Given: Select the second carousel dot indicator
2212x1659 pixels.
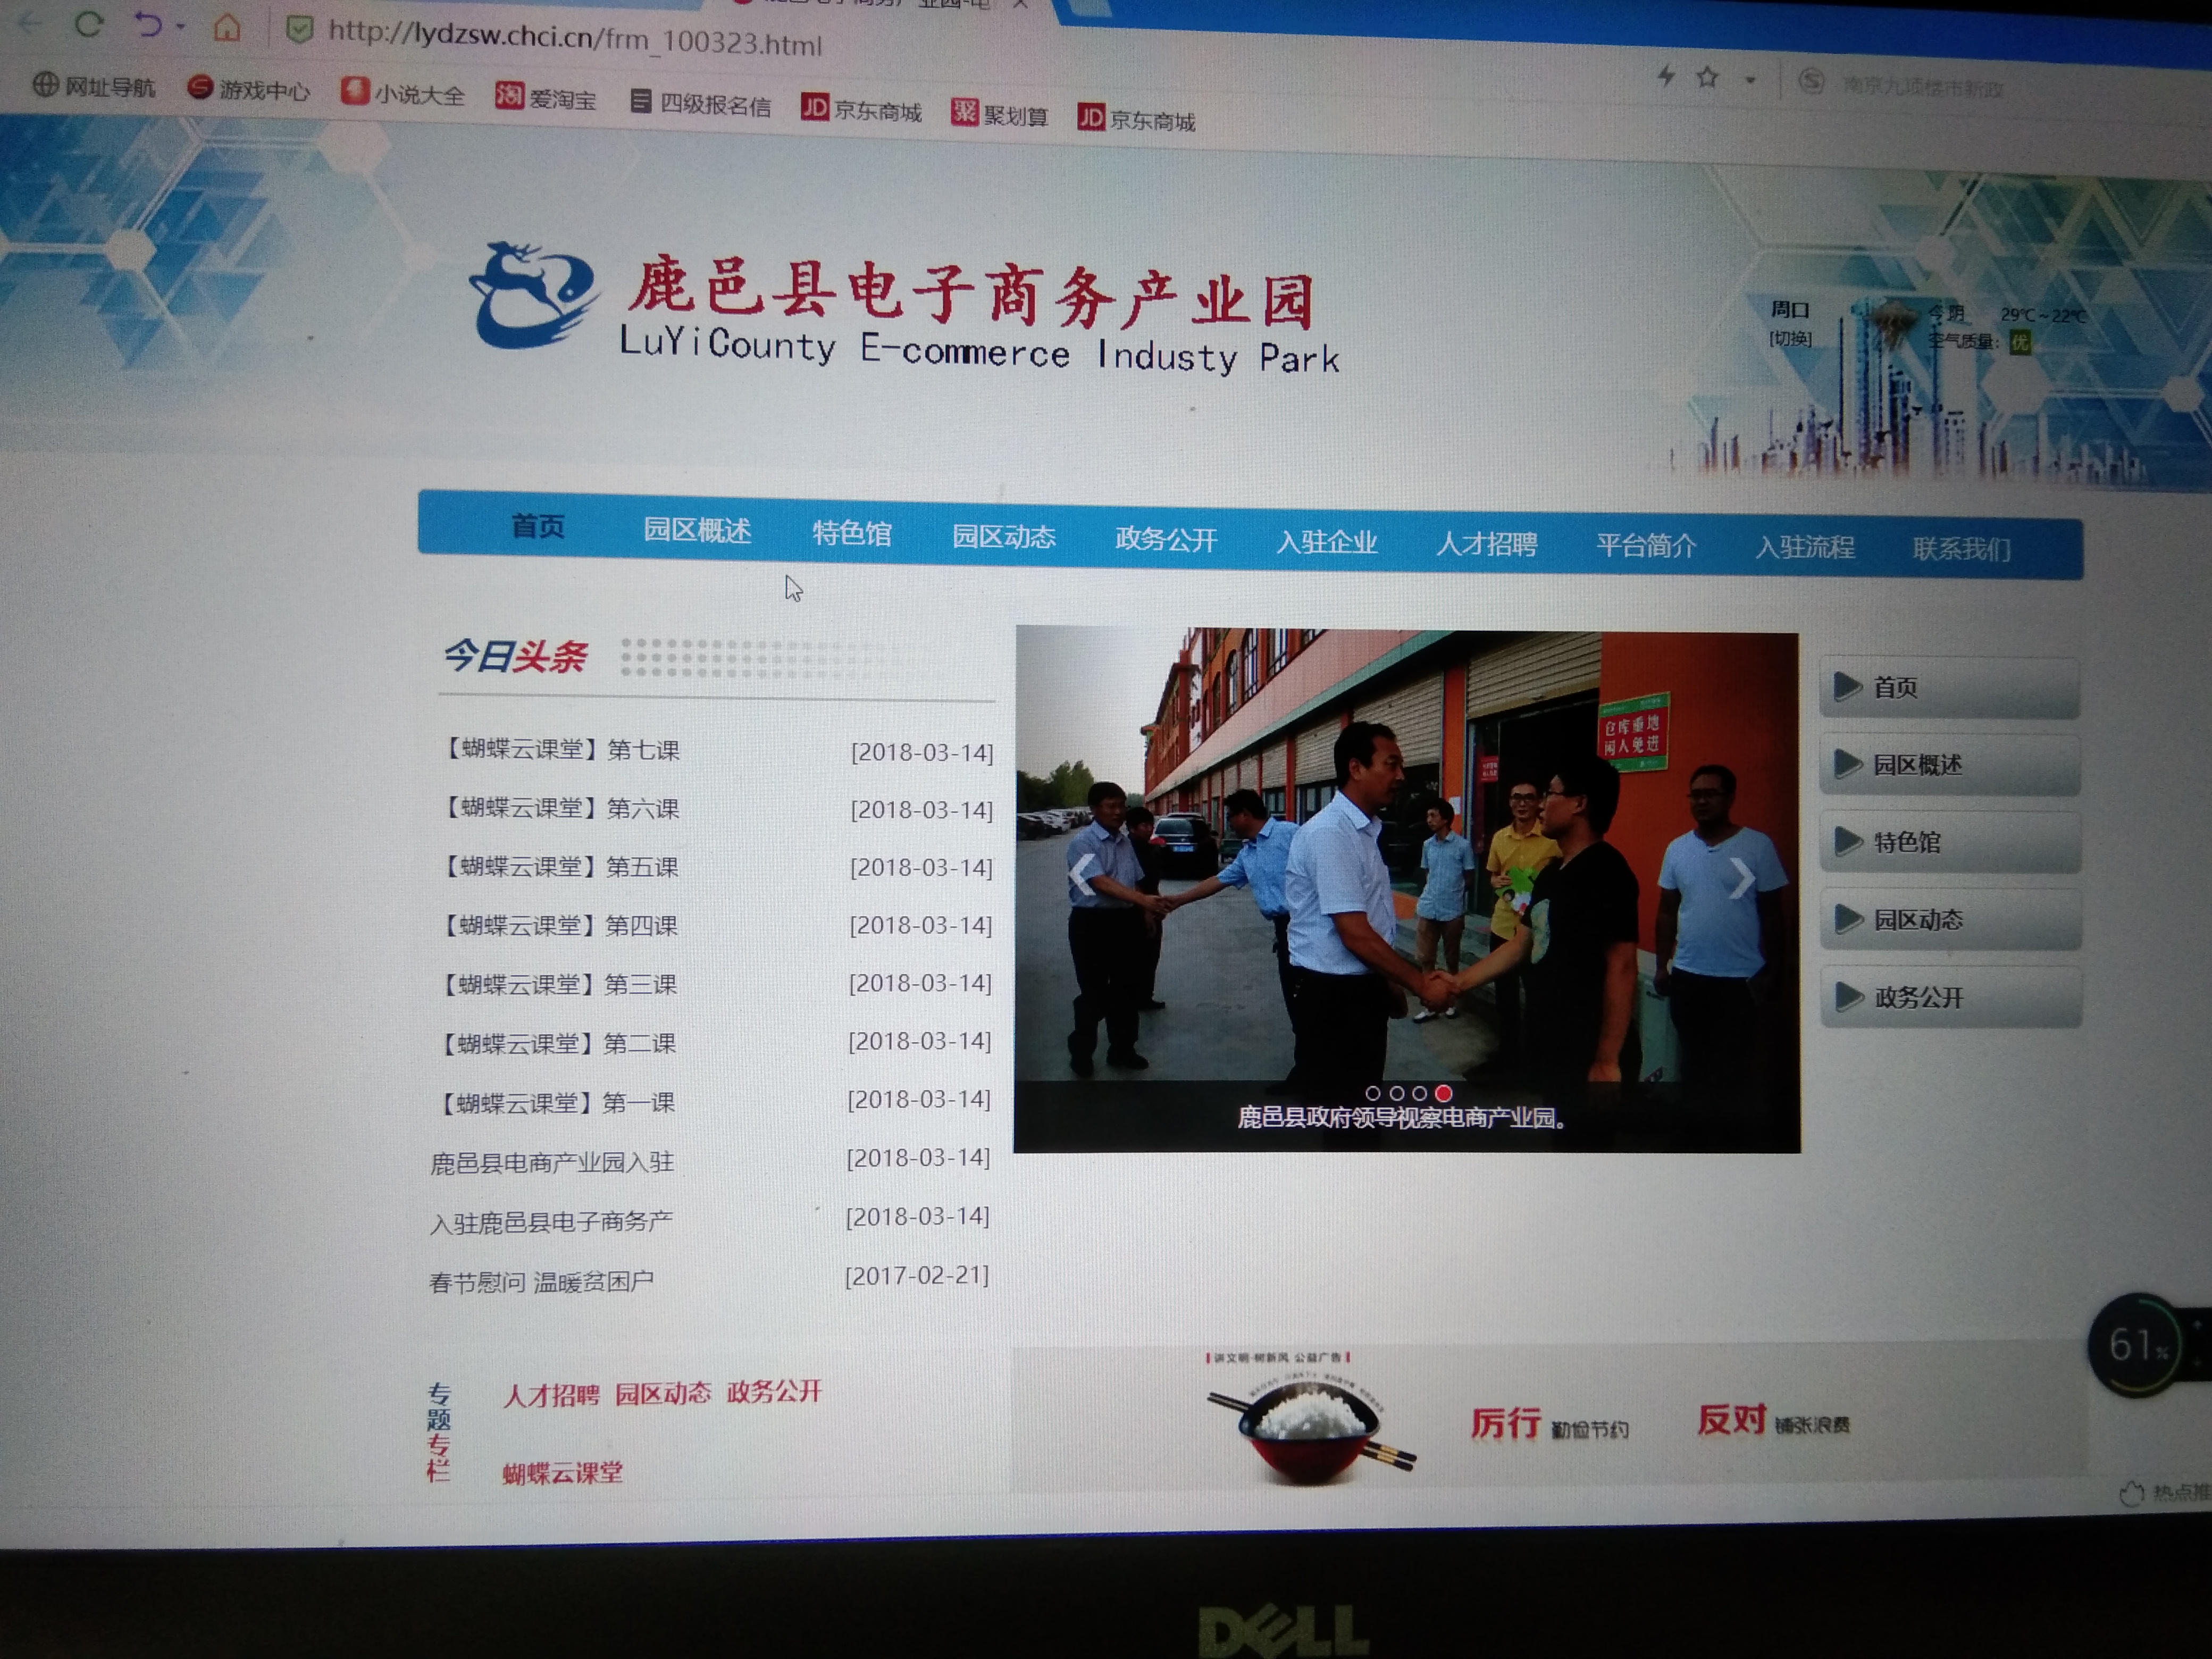Looking at the screenshot, I should click(1397, 1093).
